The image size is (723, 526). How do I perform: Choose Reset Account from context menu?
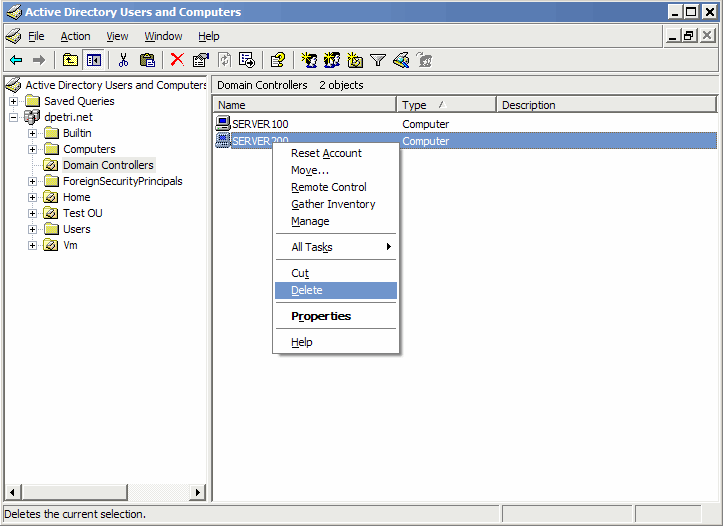(x=336, y=153)
